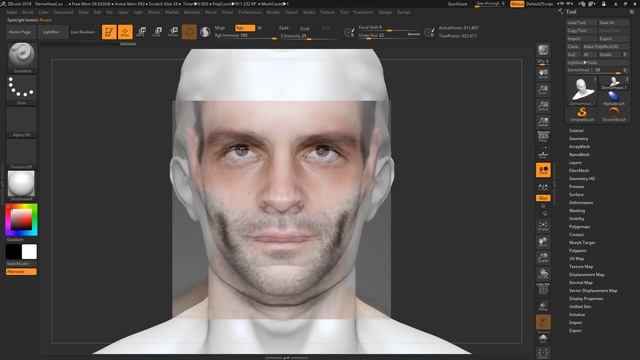
Task: Expand the ArrayMesh sub-palette
Action: 579,147
